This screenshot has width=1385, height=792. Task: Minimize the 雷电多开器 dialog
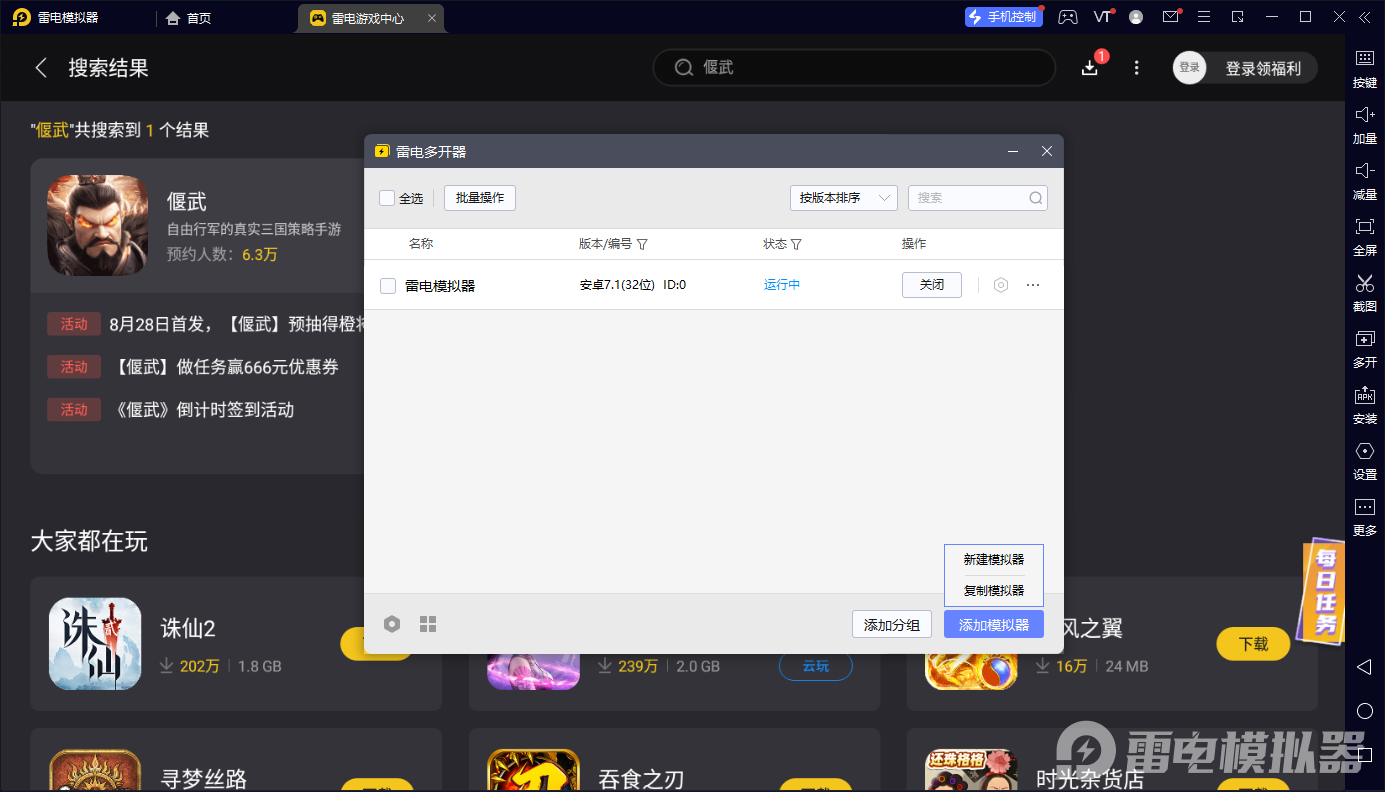pos(1013,151)
